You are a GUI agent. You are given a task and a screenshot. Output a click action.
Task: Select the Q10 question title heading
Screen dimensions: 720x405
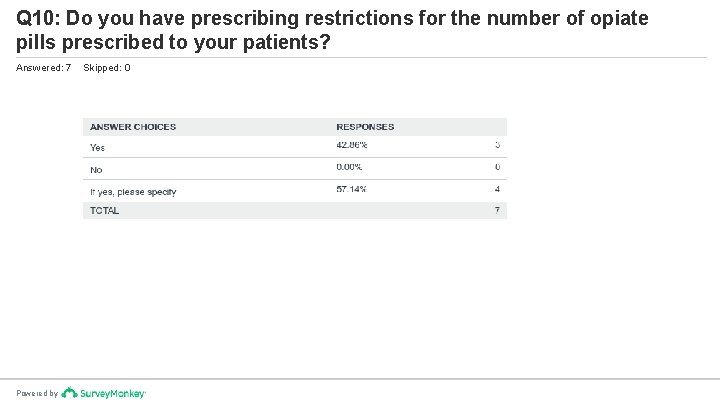[x=332, y=30]
